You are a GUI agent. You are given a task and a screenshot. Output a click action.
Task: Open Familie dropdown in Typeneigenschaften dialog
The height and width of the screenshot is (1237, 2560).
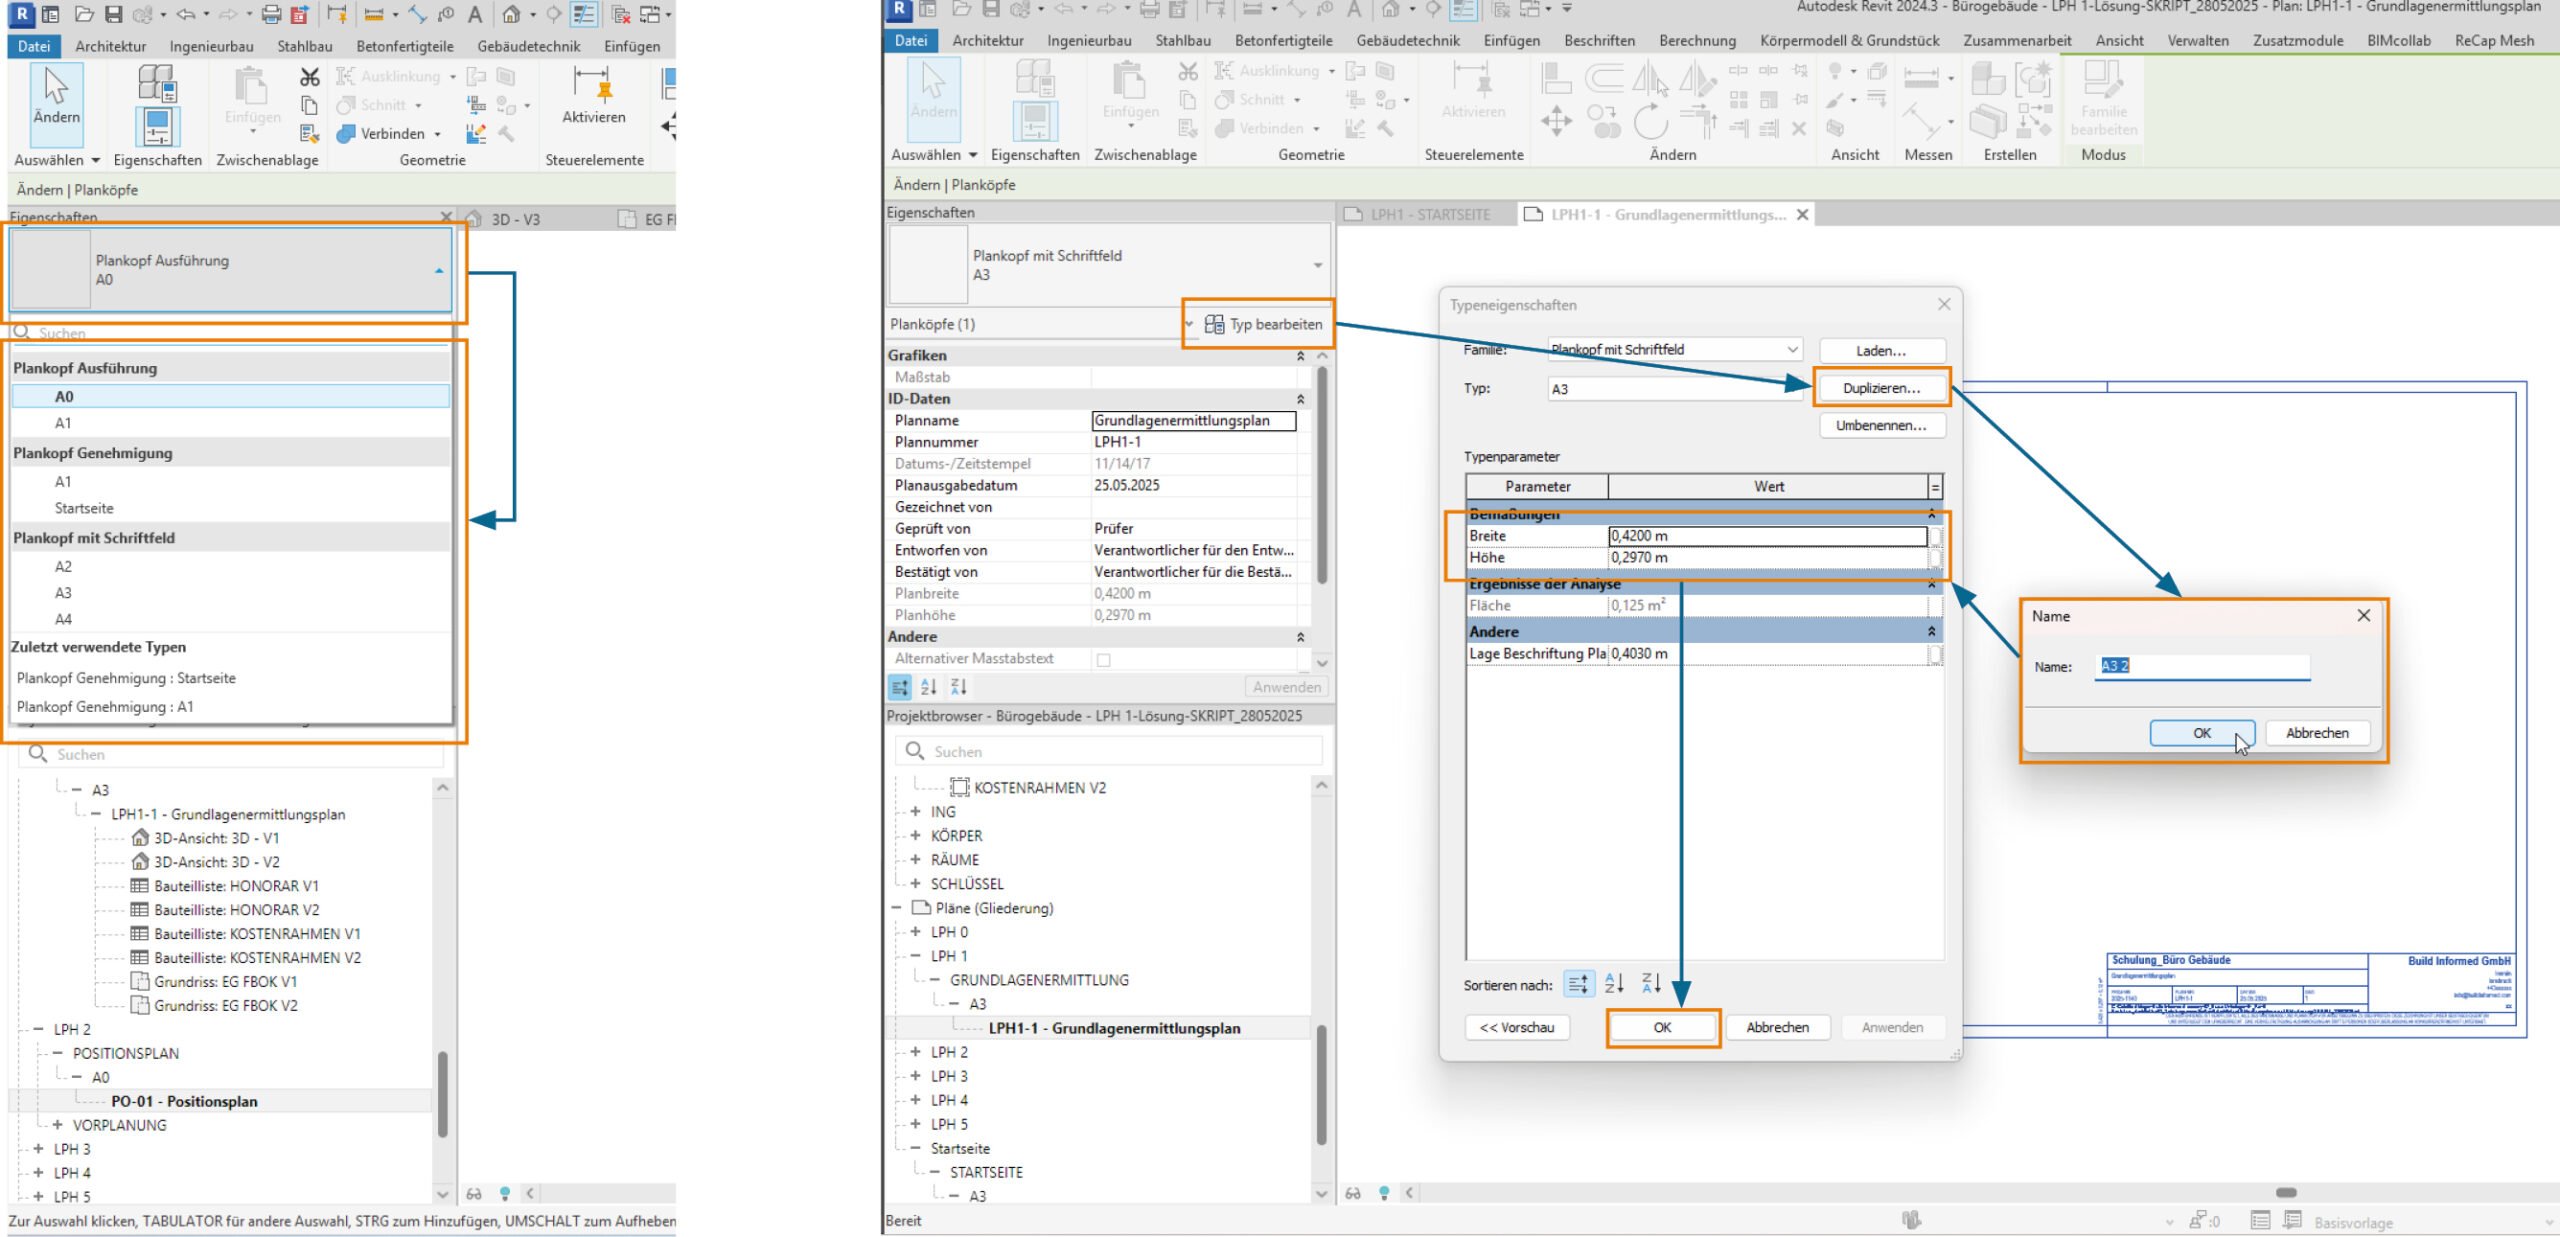pyautogui.click(x=1792, y=349)
